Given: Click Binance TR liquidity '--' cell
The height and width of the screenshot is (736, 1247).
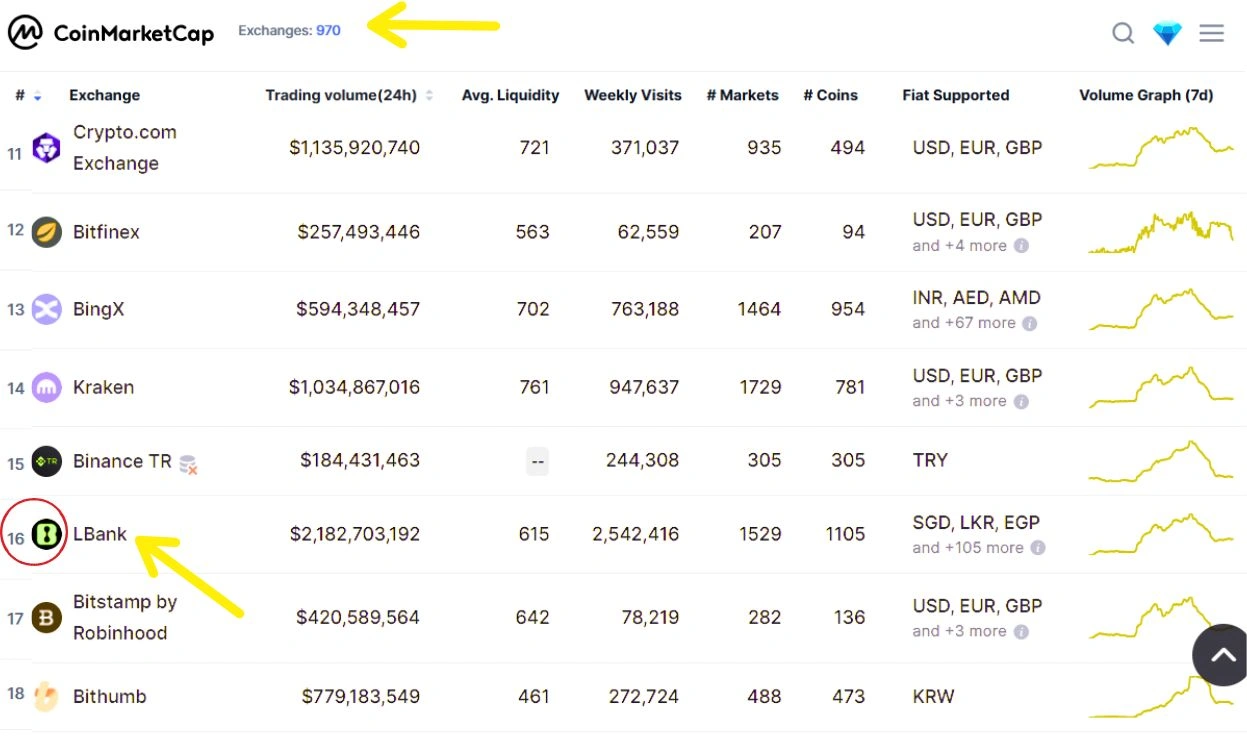Looking at the screenshot, I should pos(538,461).
